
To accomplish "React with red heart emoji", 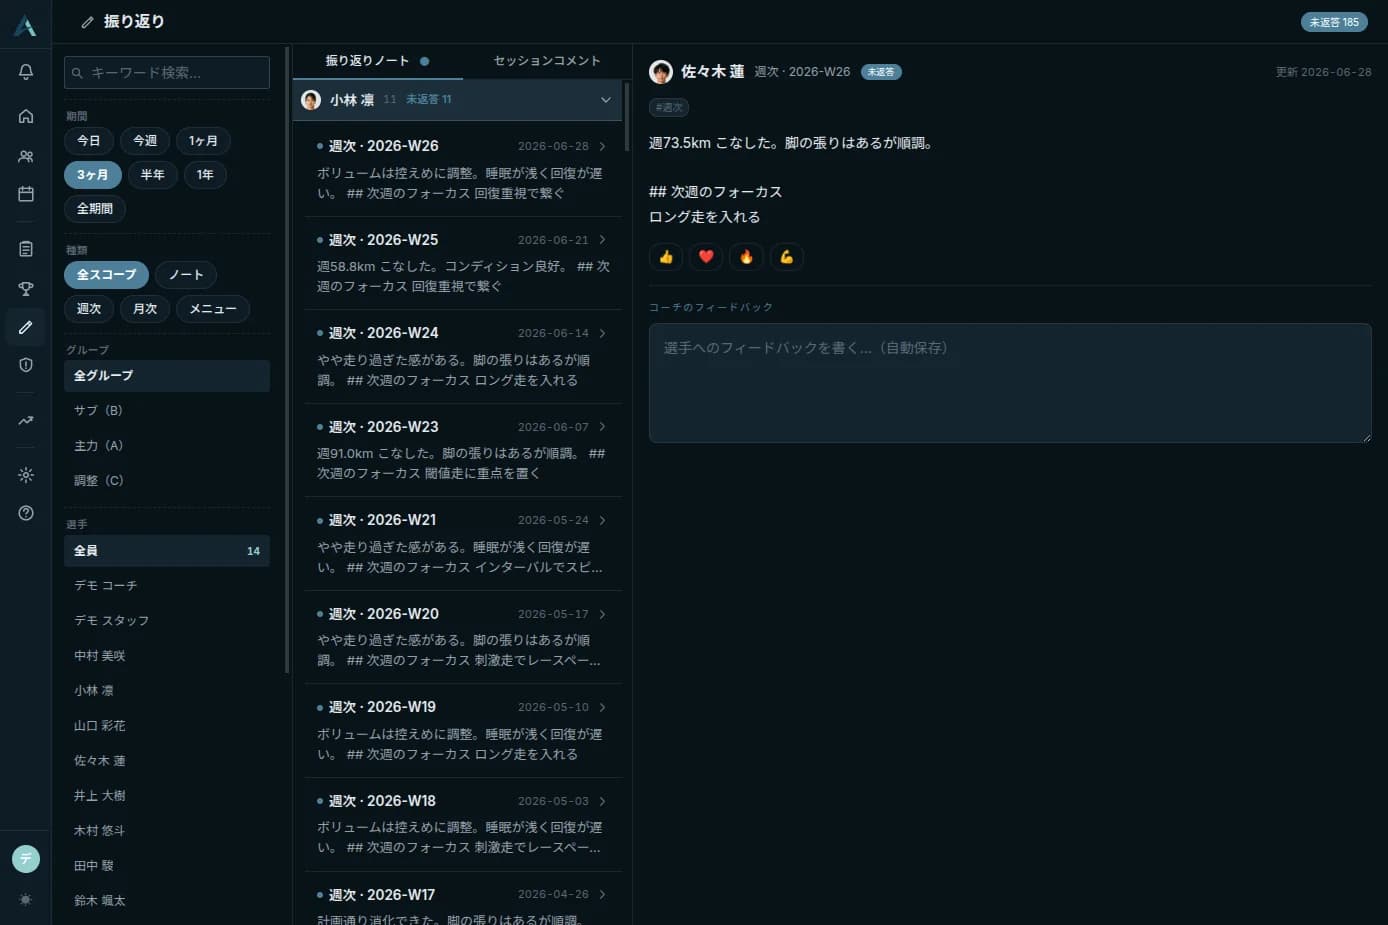I will [706, 257].
